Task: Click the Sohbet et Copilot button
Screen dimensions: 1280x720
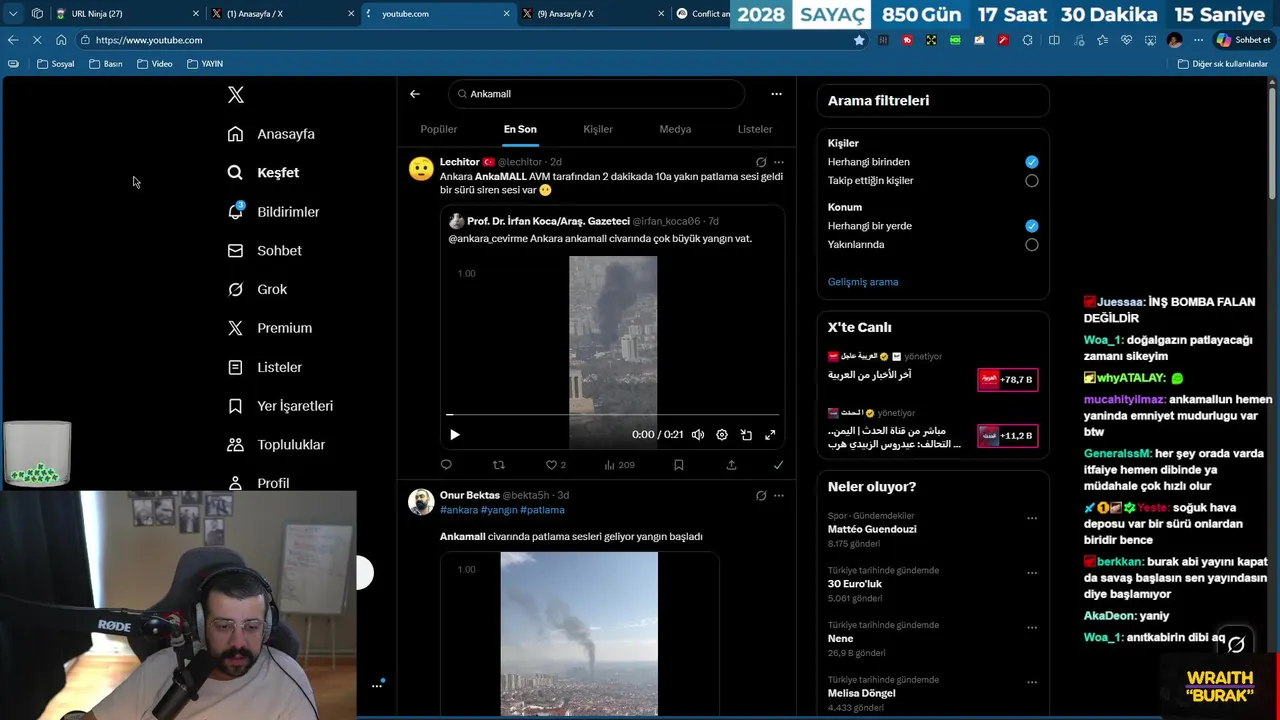Action: point(1243,40)
